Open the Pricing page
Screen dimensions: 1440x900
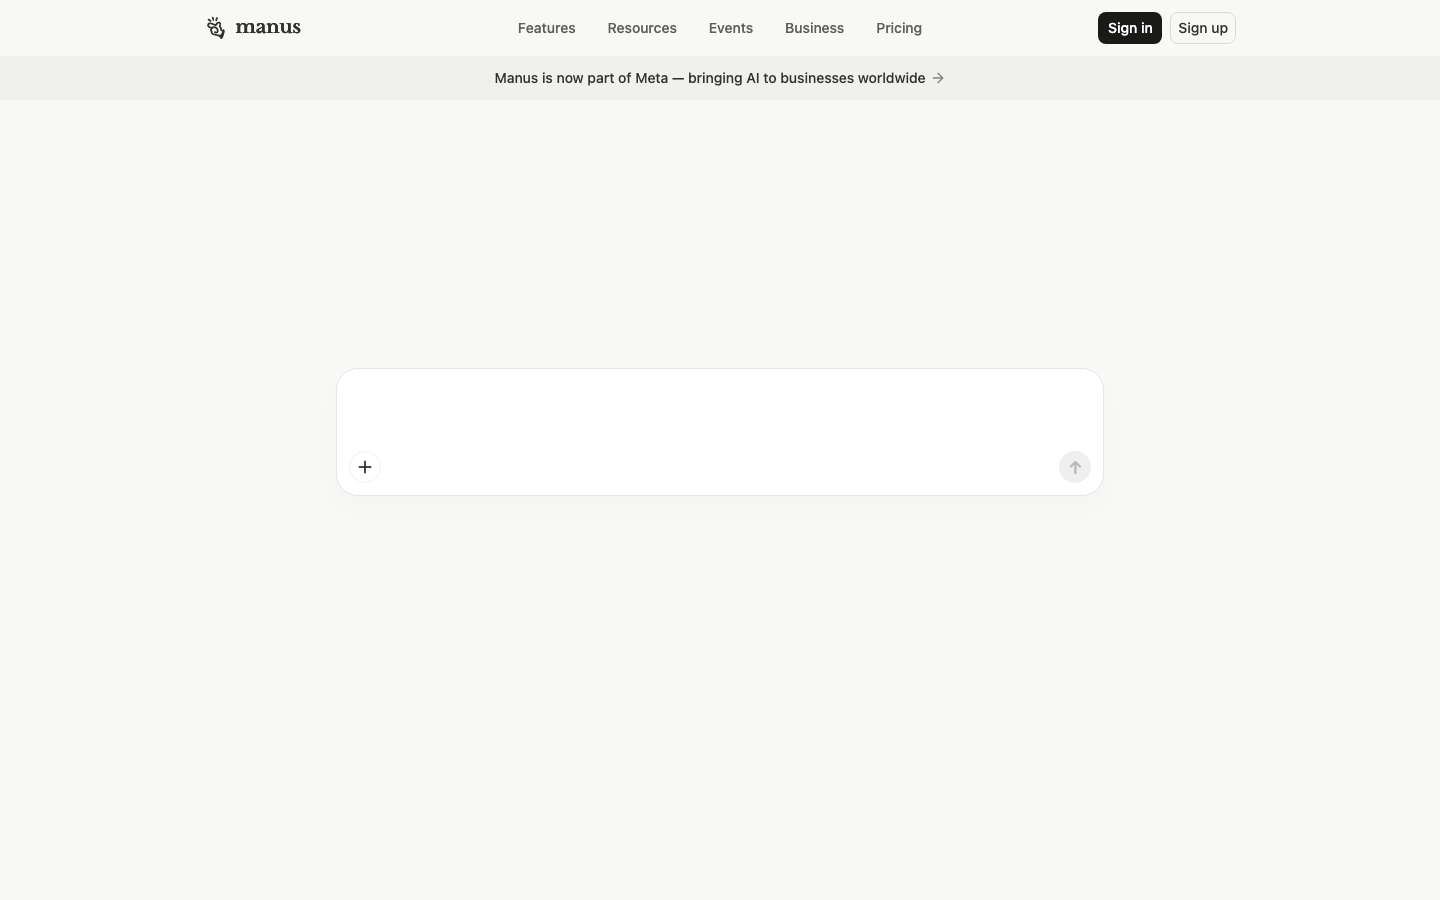pos(898,28)
